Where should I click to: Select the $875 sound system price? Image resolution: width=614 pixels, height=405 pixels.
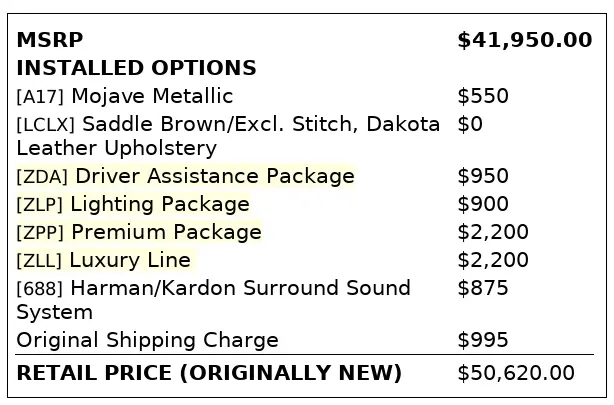tap(483, 288)
